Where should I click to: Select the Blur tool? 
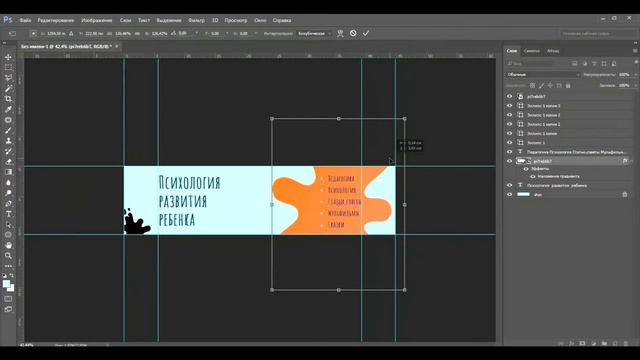click(8, 182)
